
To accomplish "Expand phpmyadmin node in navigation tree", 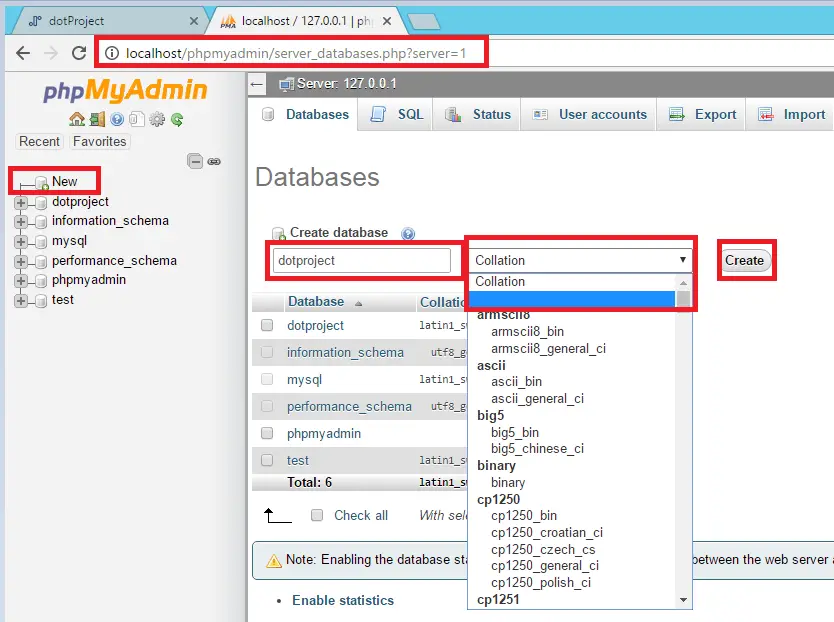I will point(21,281).
